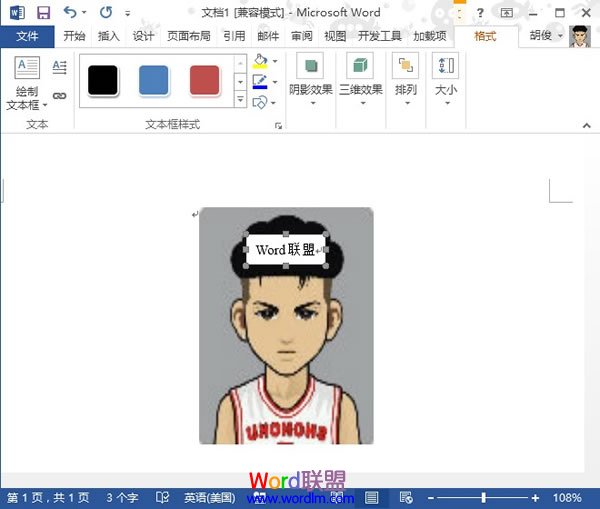The image size is (600, 509).
Task: Click the Draw Text Box button
Action: tap(27, 82)
